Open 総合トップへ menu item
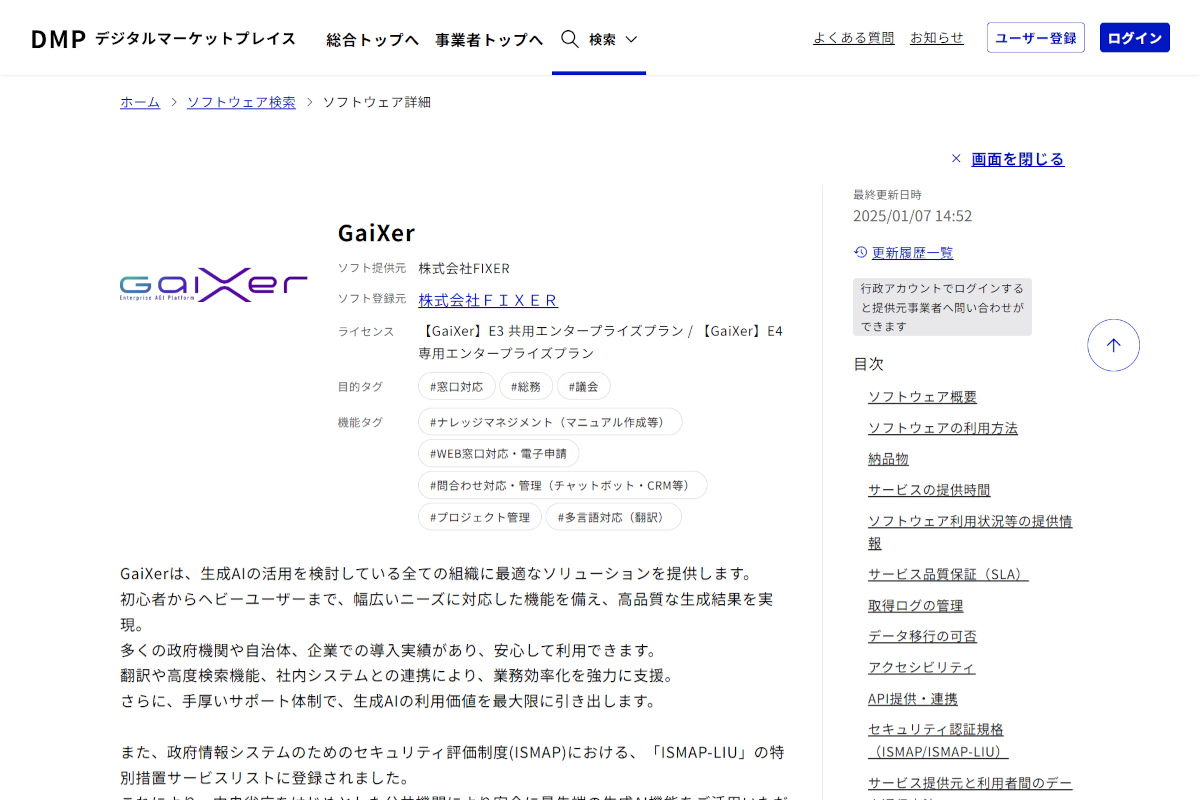This screenshot has height=800, width=1200. pyautogui.click(x=372, y=39)
